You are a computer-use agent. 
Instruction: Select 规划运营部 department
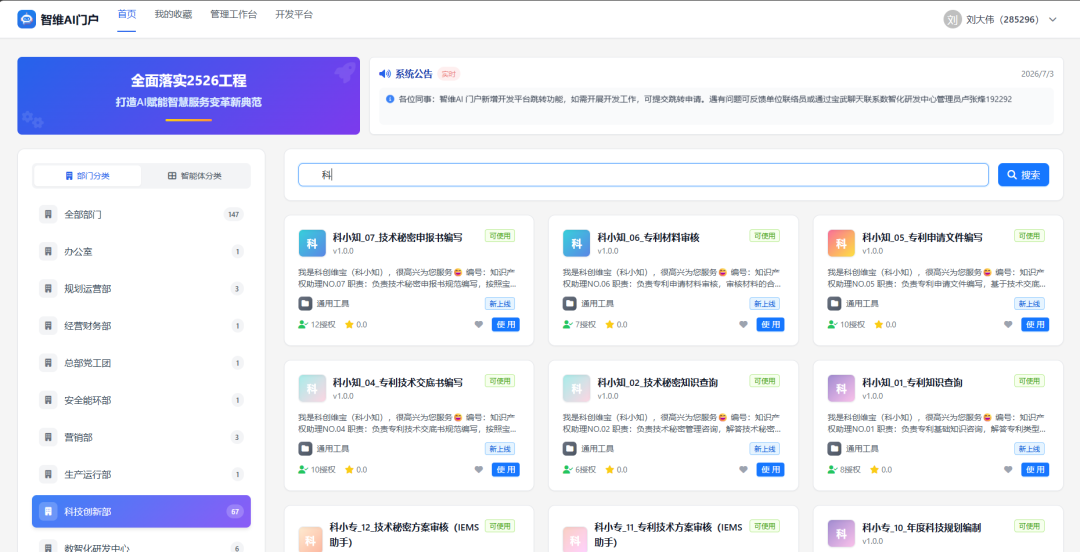tap(141, 289)
